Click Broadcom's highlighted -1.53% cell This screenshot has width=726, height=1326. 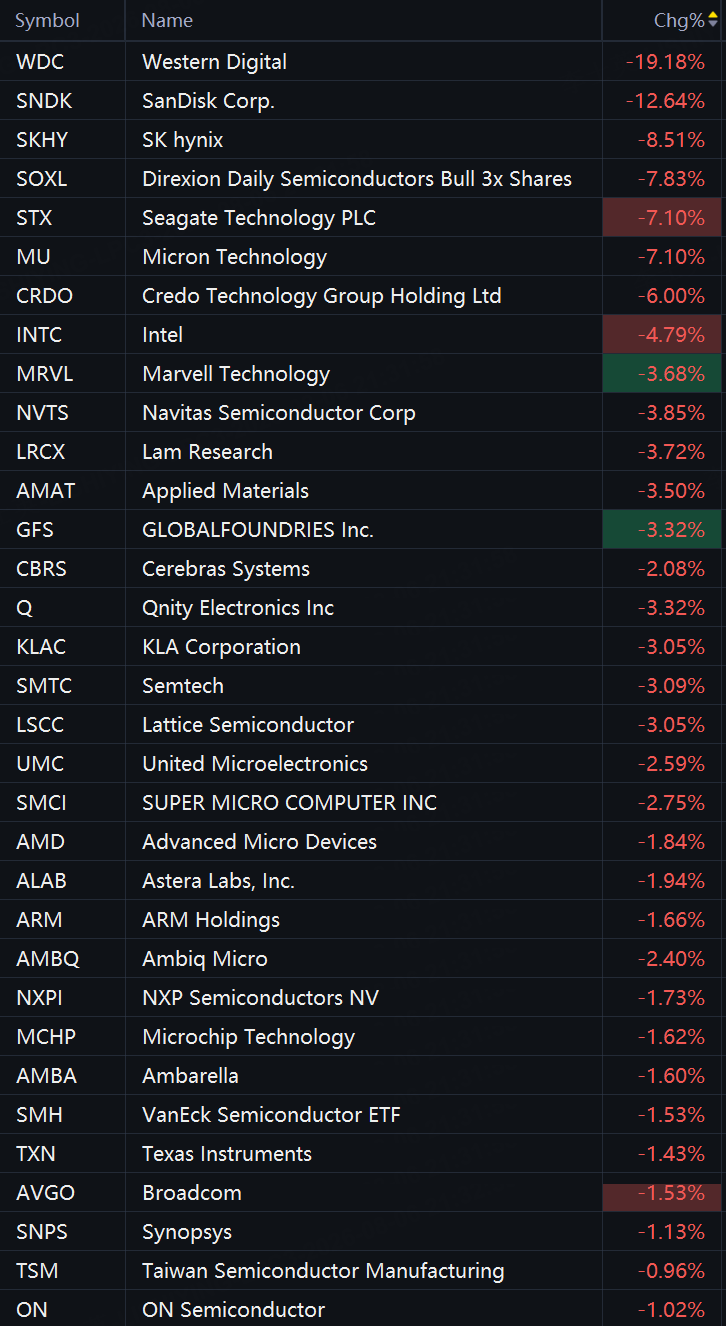662,1192
